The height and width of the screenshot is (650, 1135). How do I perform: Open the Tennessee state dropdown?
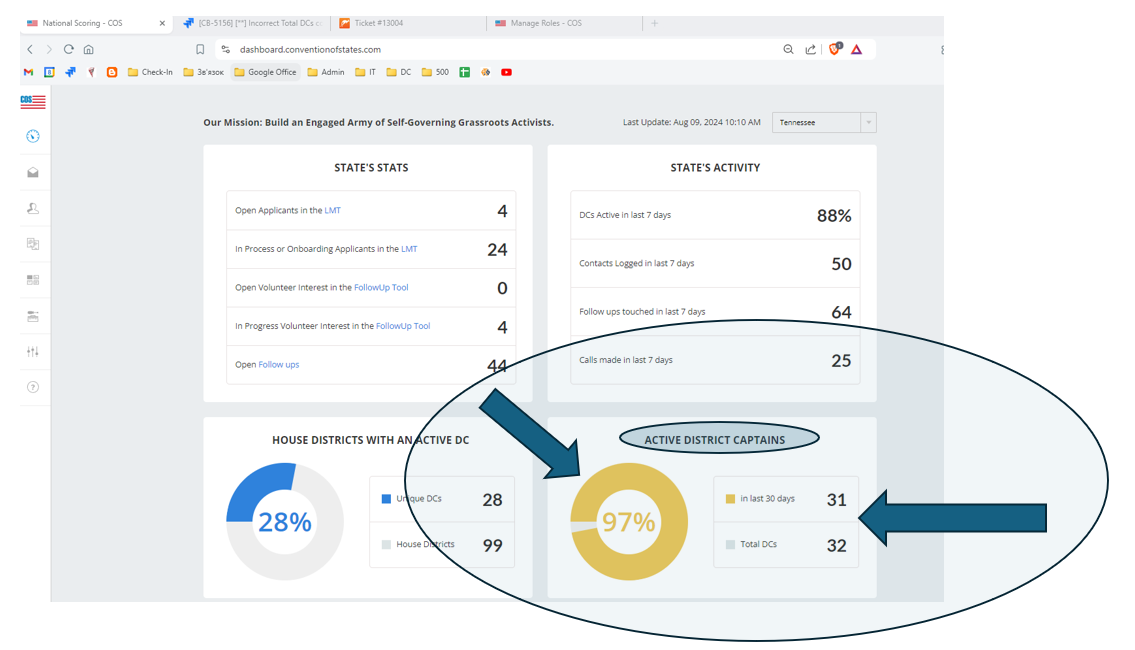pos(823,122)
